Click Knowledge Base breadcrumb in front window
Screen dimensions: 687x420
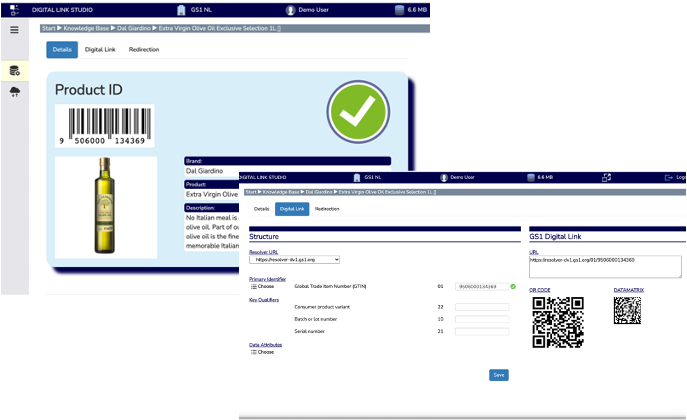point(281,192)
